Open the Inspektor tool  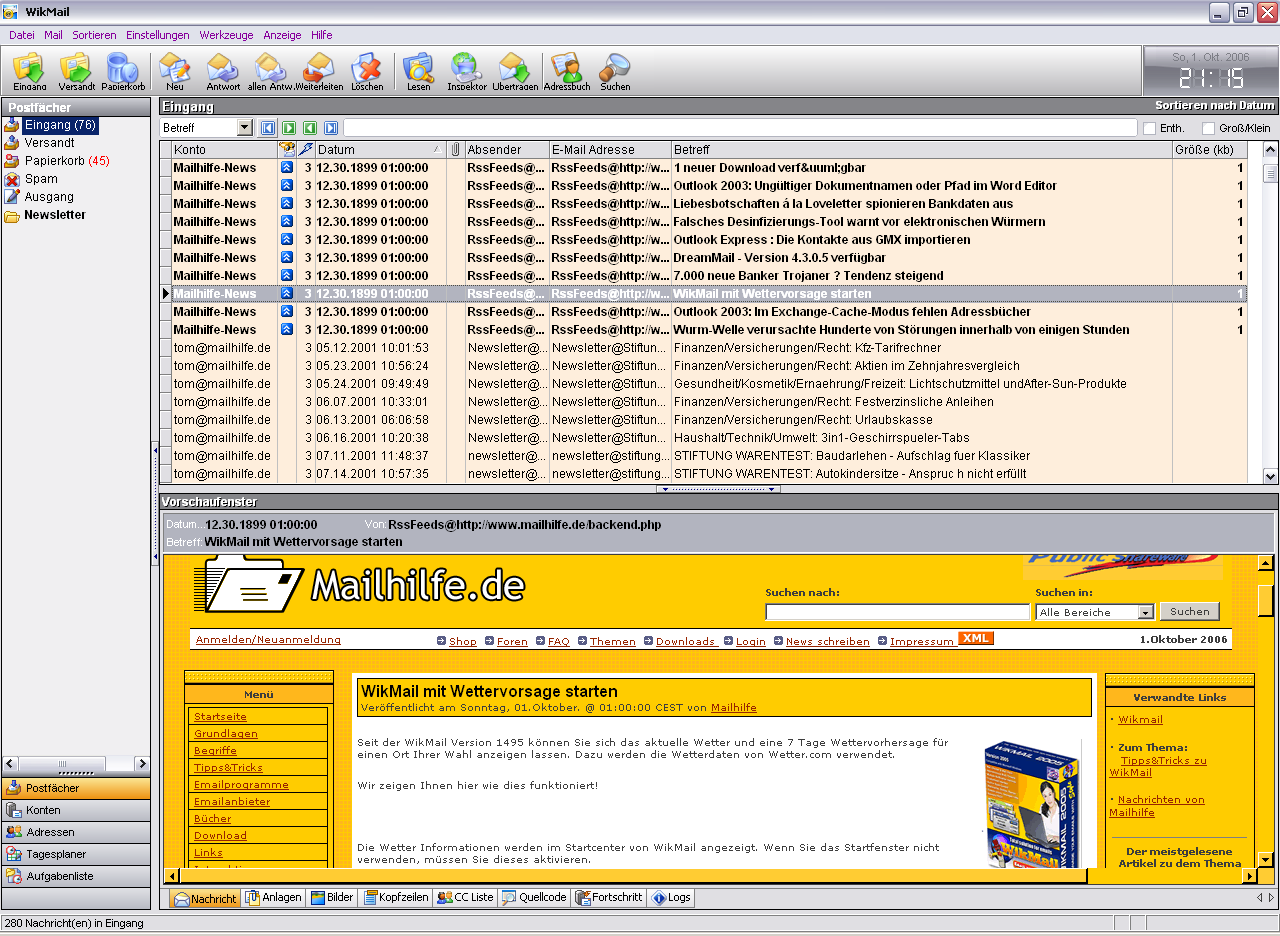coord(467,71)
